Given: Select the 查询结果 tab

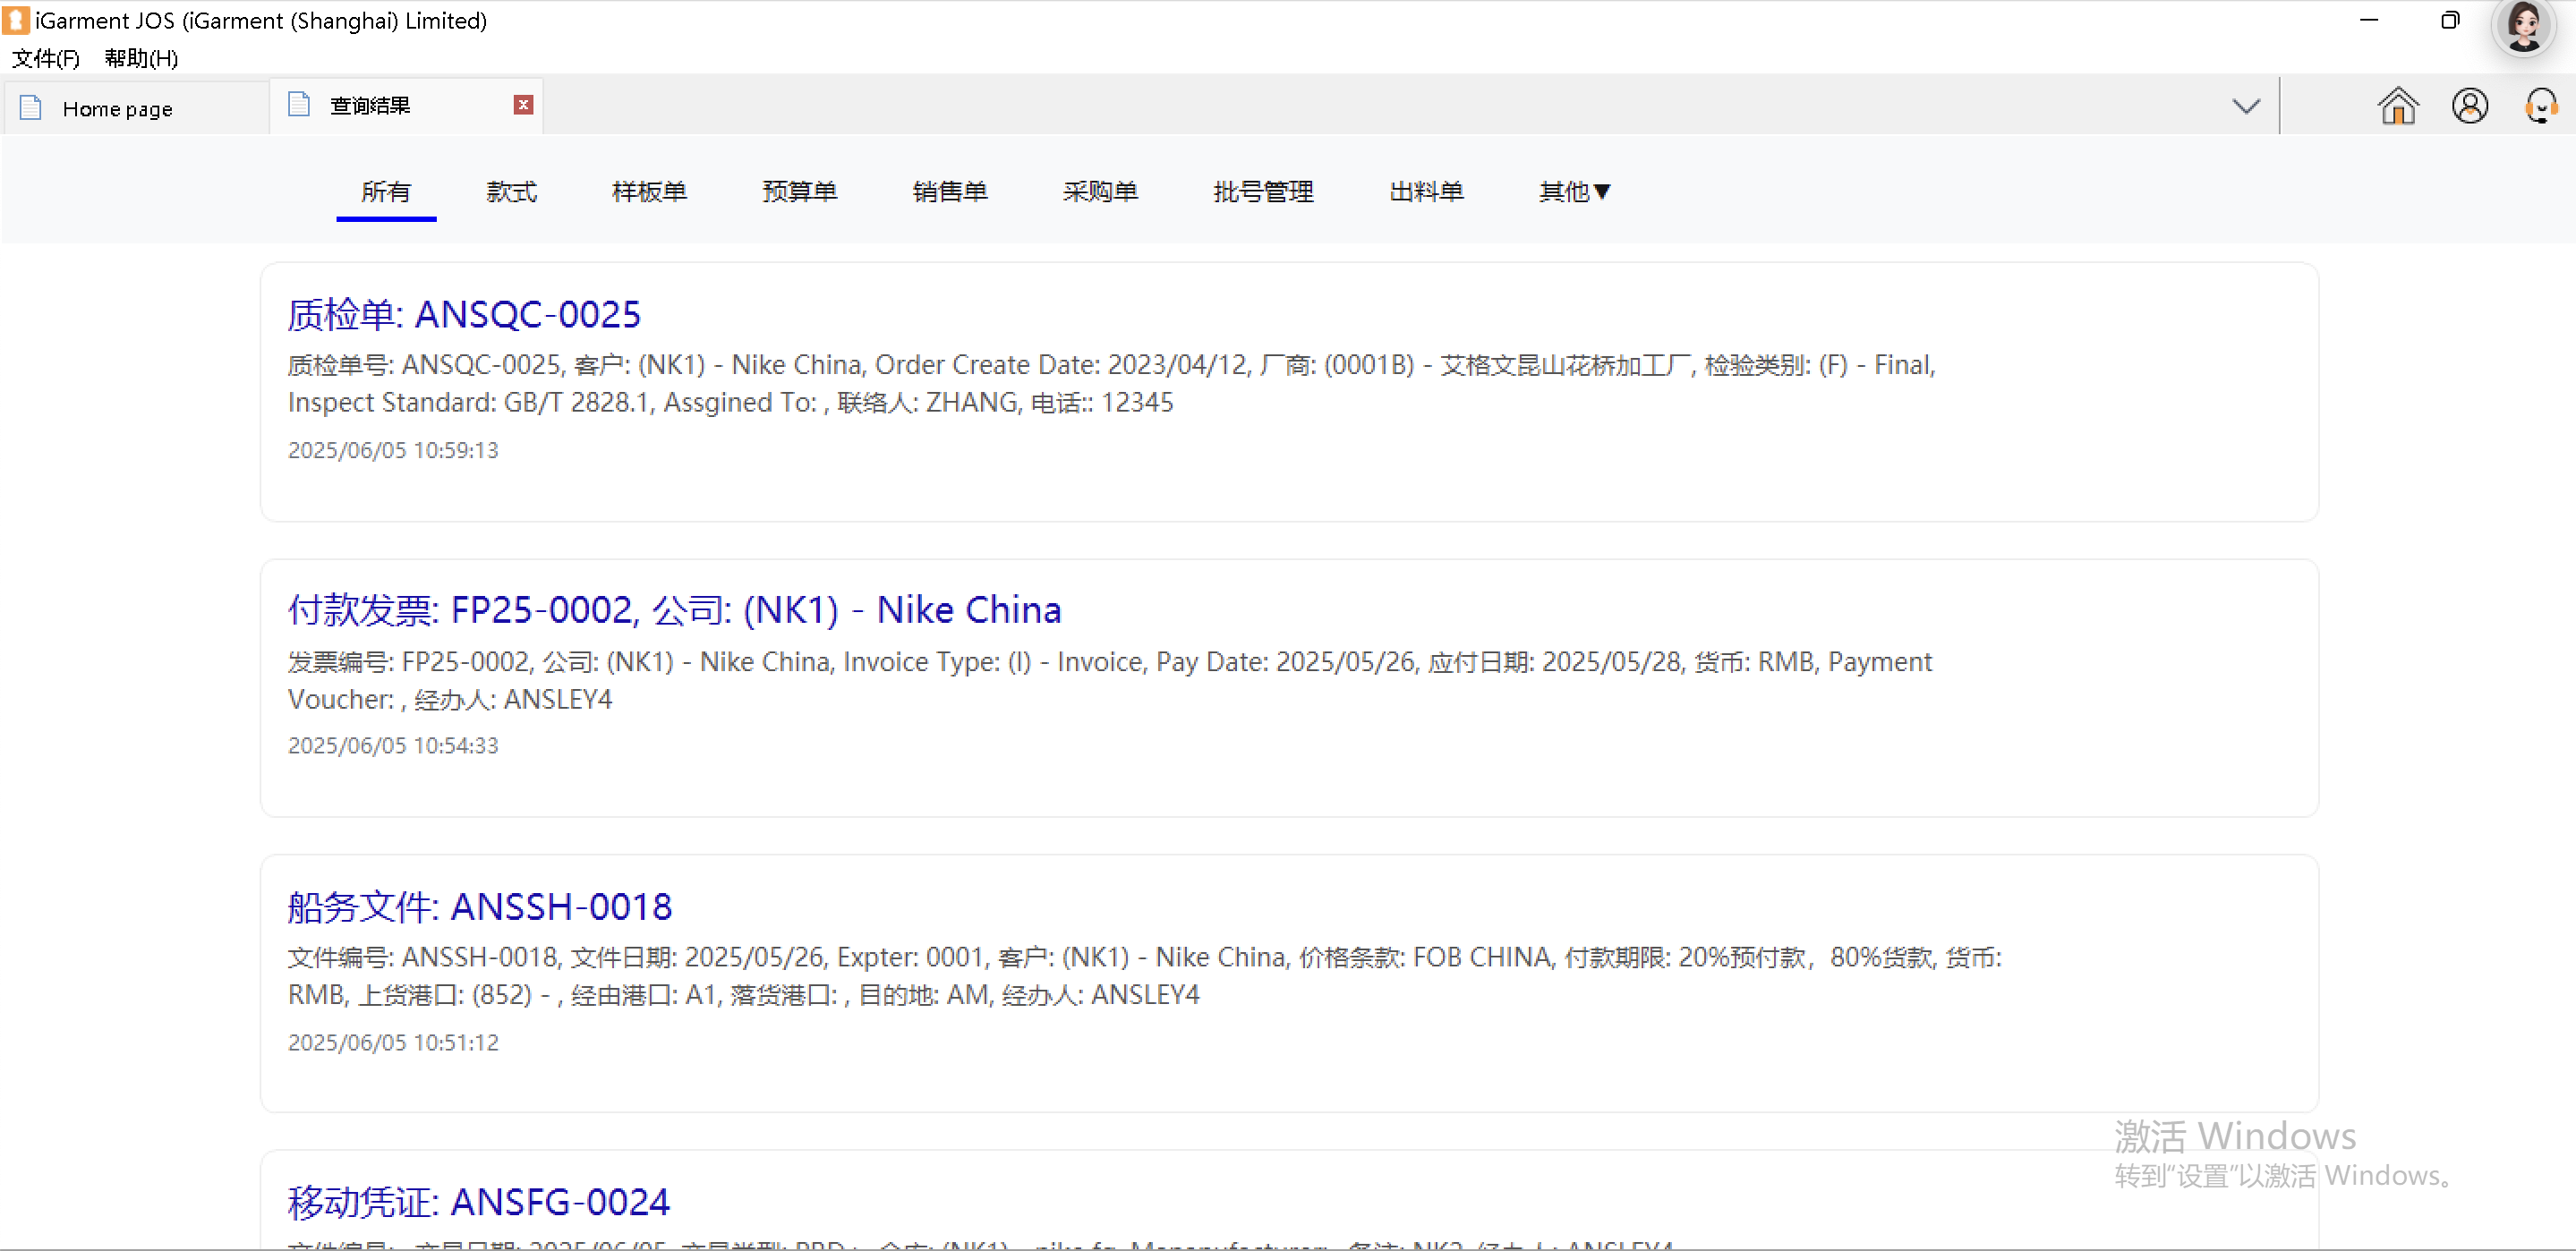Looking at the screenshot, I should [x=406, y=105].
